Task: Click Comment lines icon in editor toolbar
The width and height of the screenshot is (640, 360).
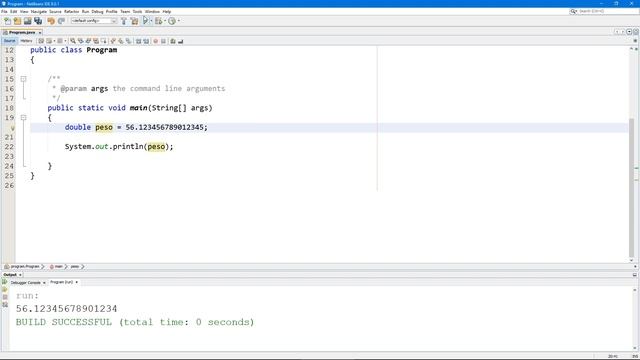Action: click(x=173, y=41)
